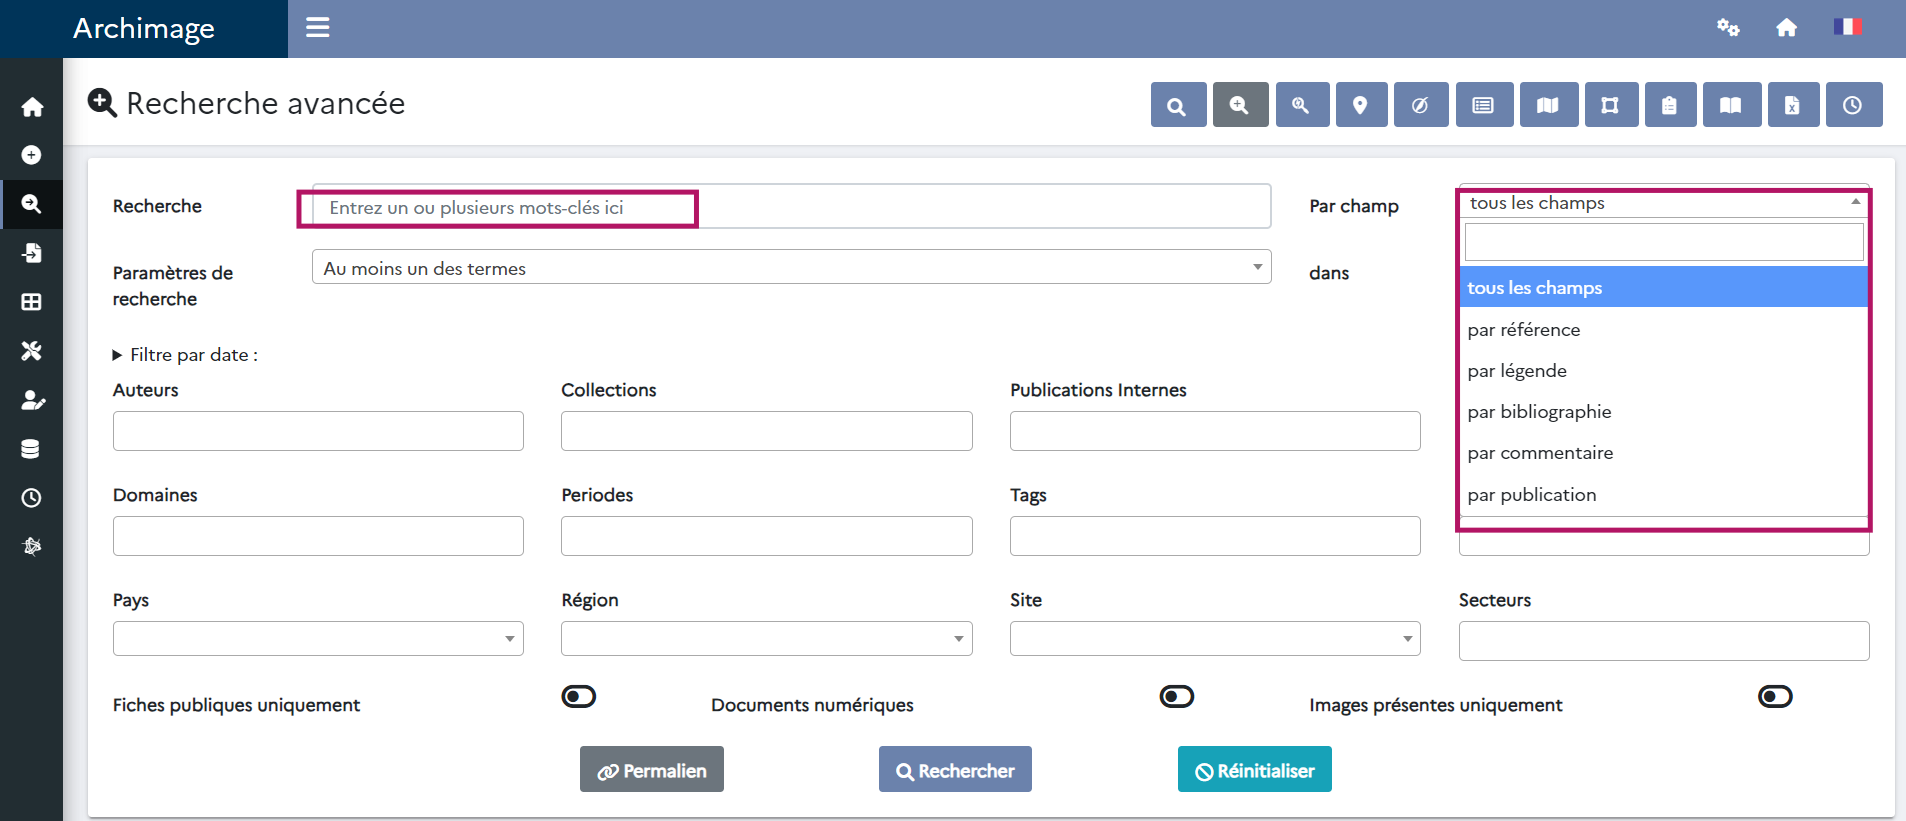Toggle Fiches publiques uniquement switch
Screen dimensions: 1906x821
pos(579,696)
